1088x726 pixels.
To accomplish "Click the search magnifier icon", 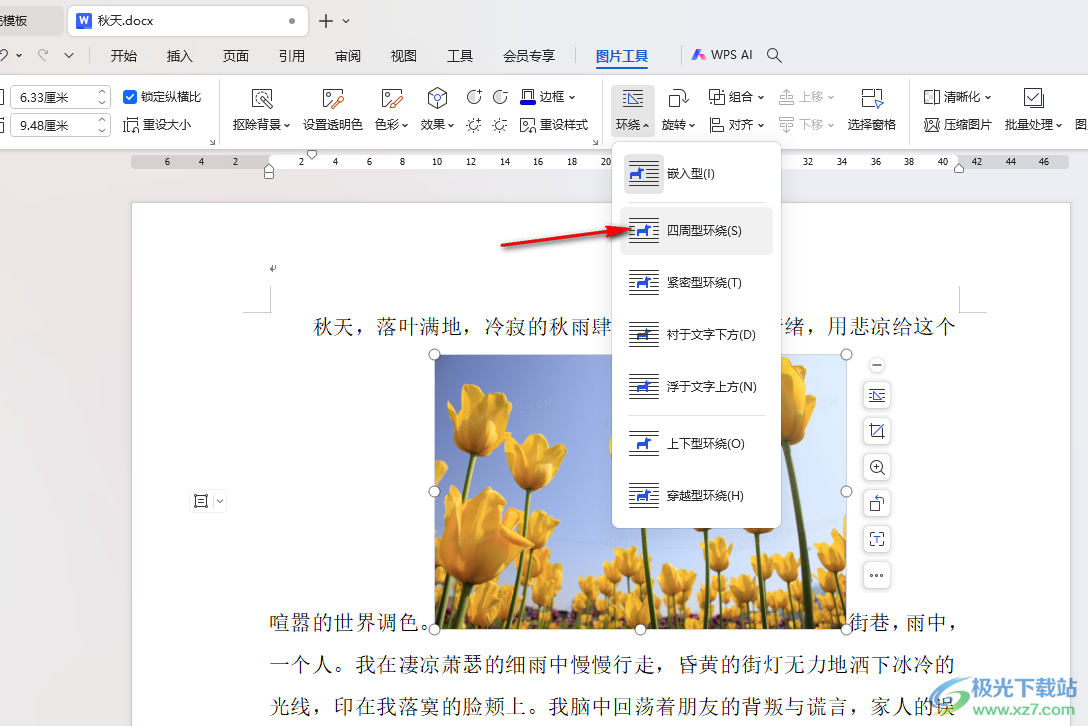I will pos(774,55).
